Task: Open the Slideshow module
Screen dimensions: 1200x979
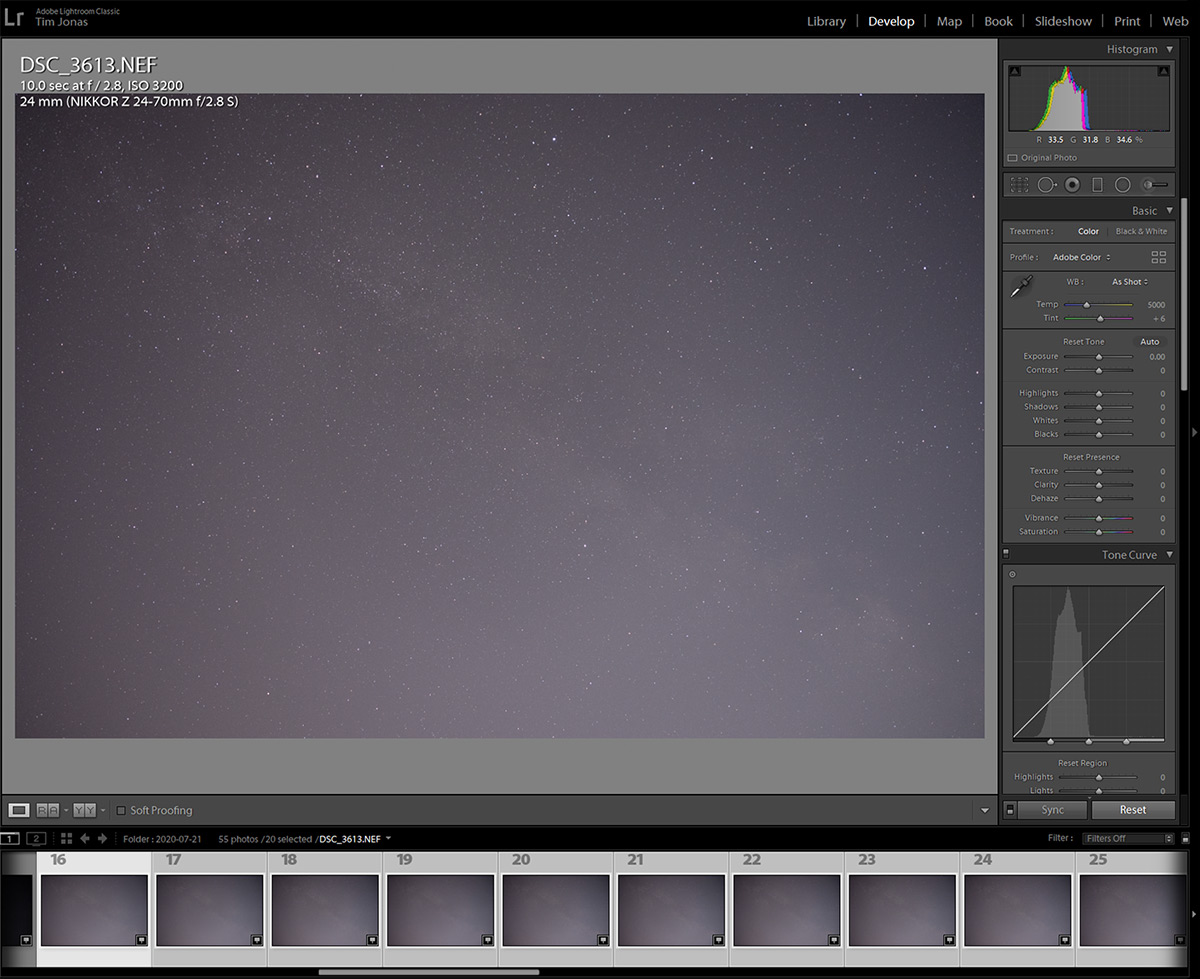Action: (1063, 20)
